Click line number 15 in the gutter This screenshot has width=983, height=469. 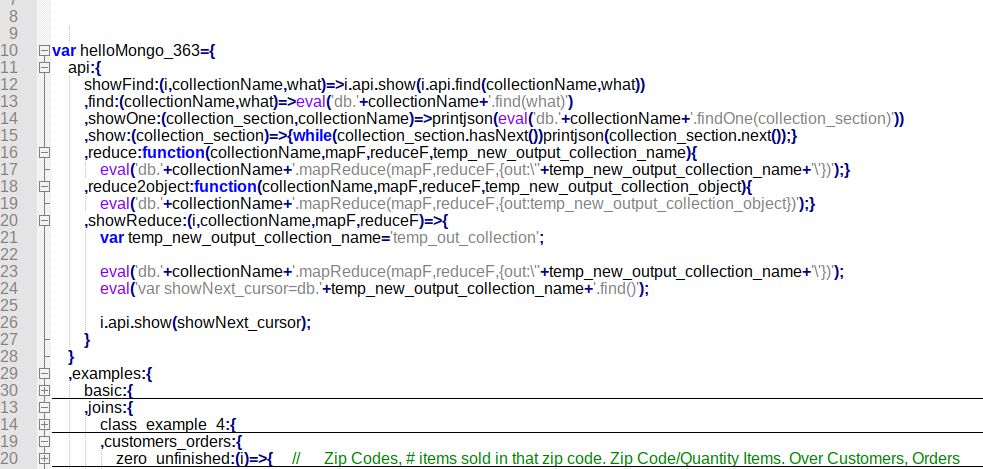tap(11, 135)
